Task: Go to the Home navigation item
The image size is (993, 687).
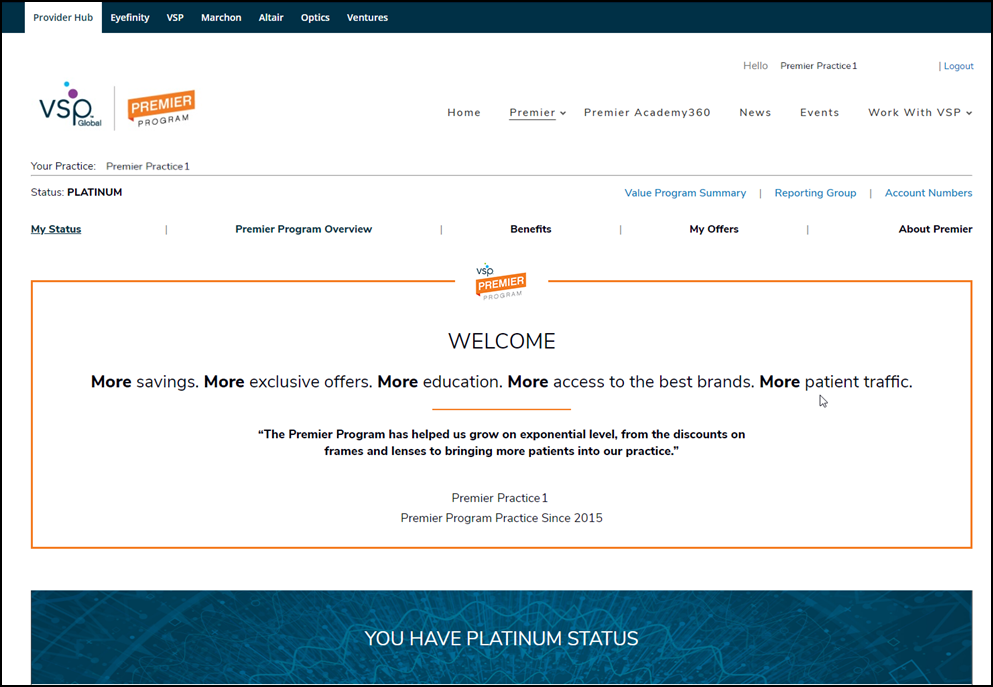Action: 464,112
